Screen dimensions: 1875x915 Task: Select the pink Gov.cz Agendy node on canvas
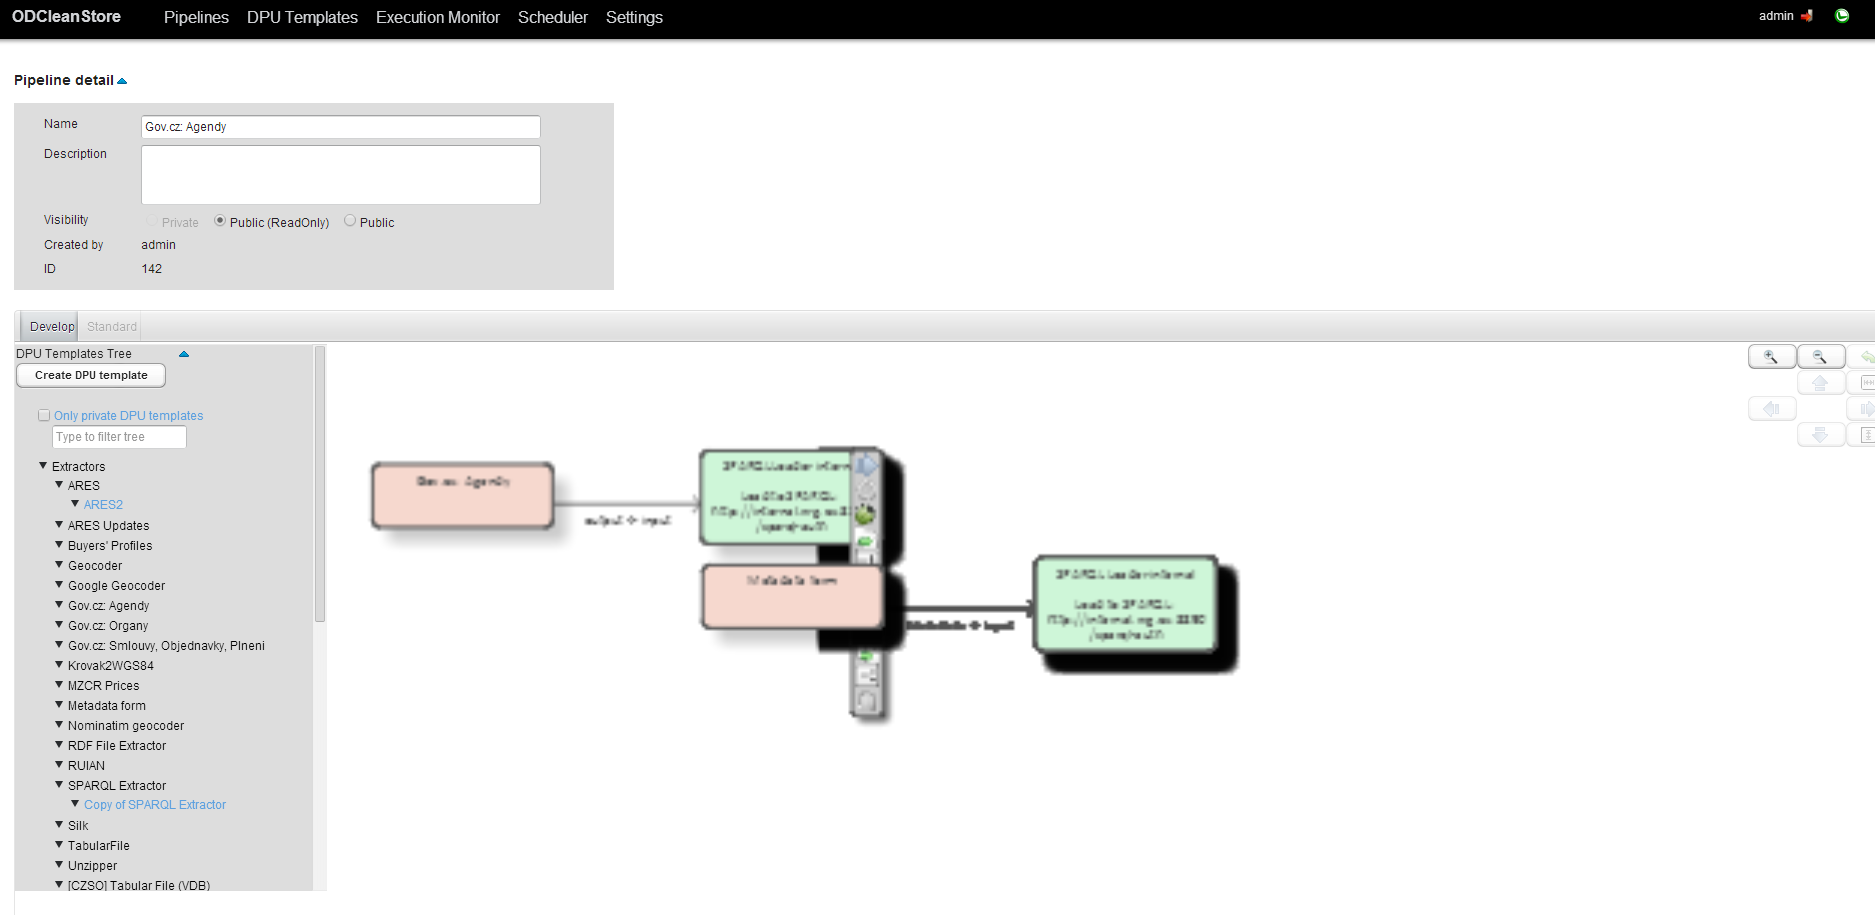(x=463, y=495)
